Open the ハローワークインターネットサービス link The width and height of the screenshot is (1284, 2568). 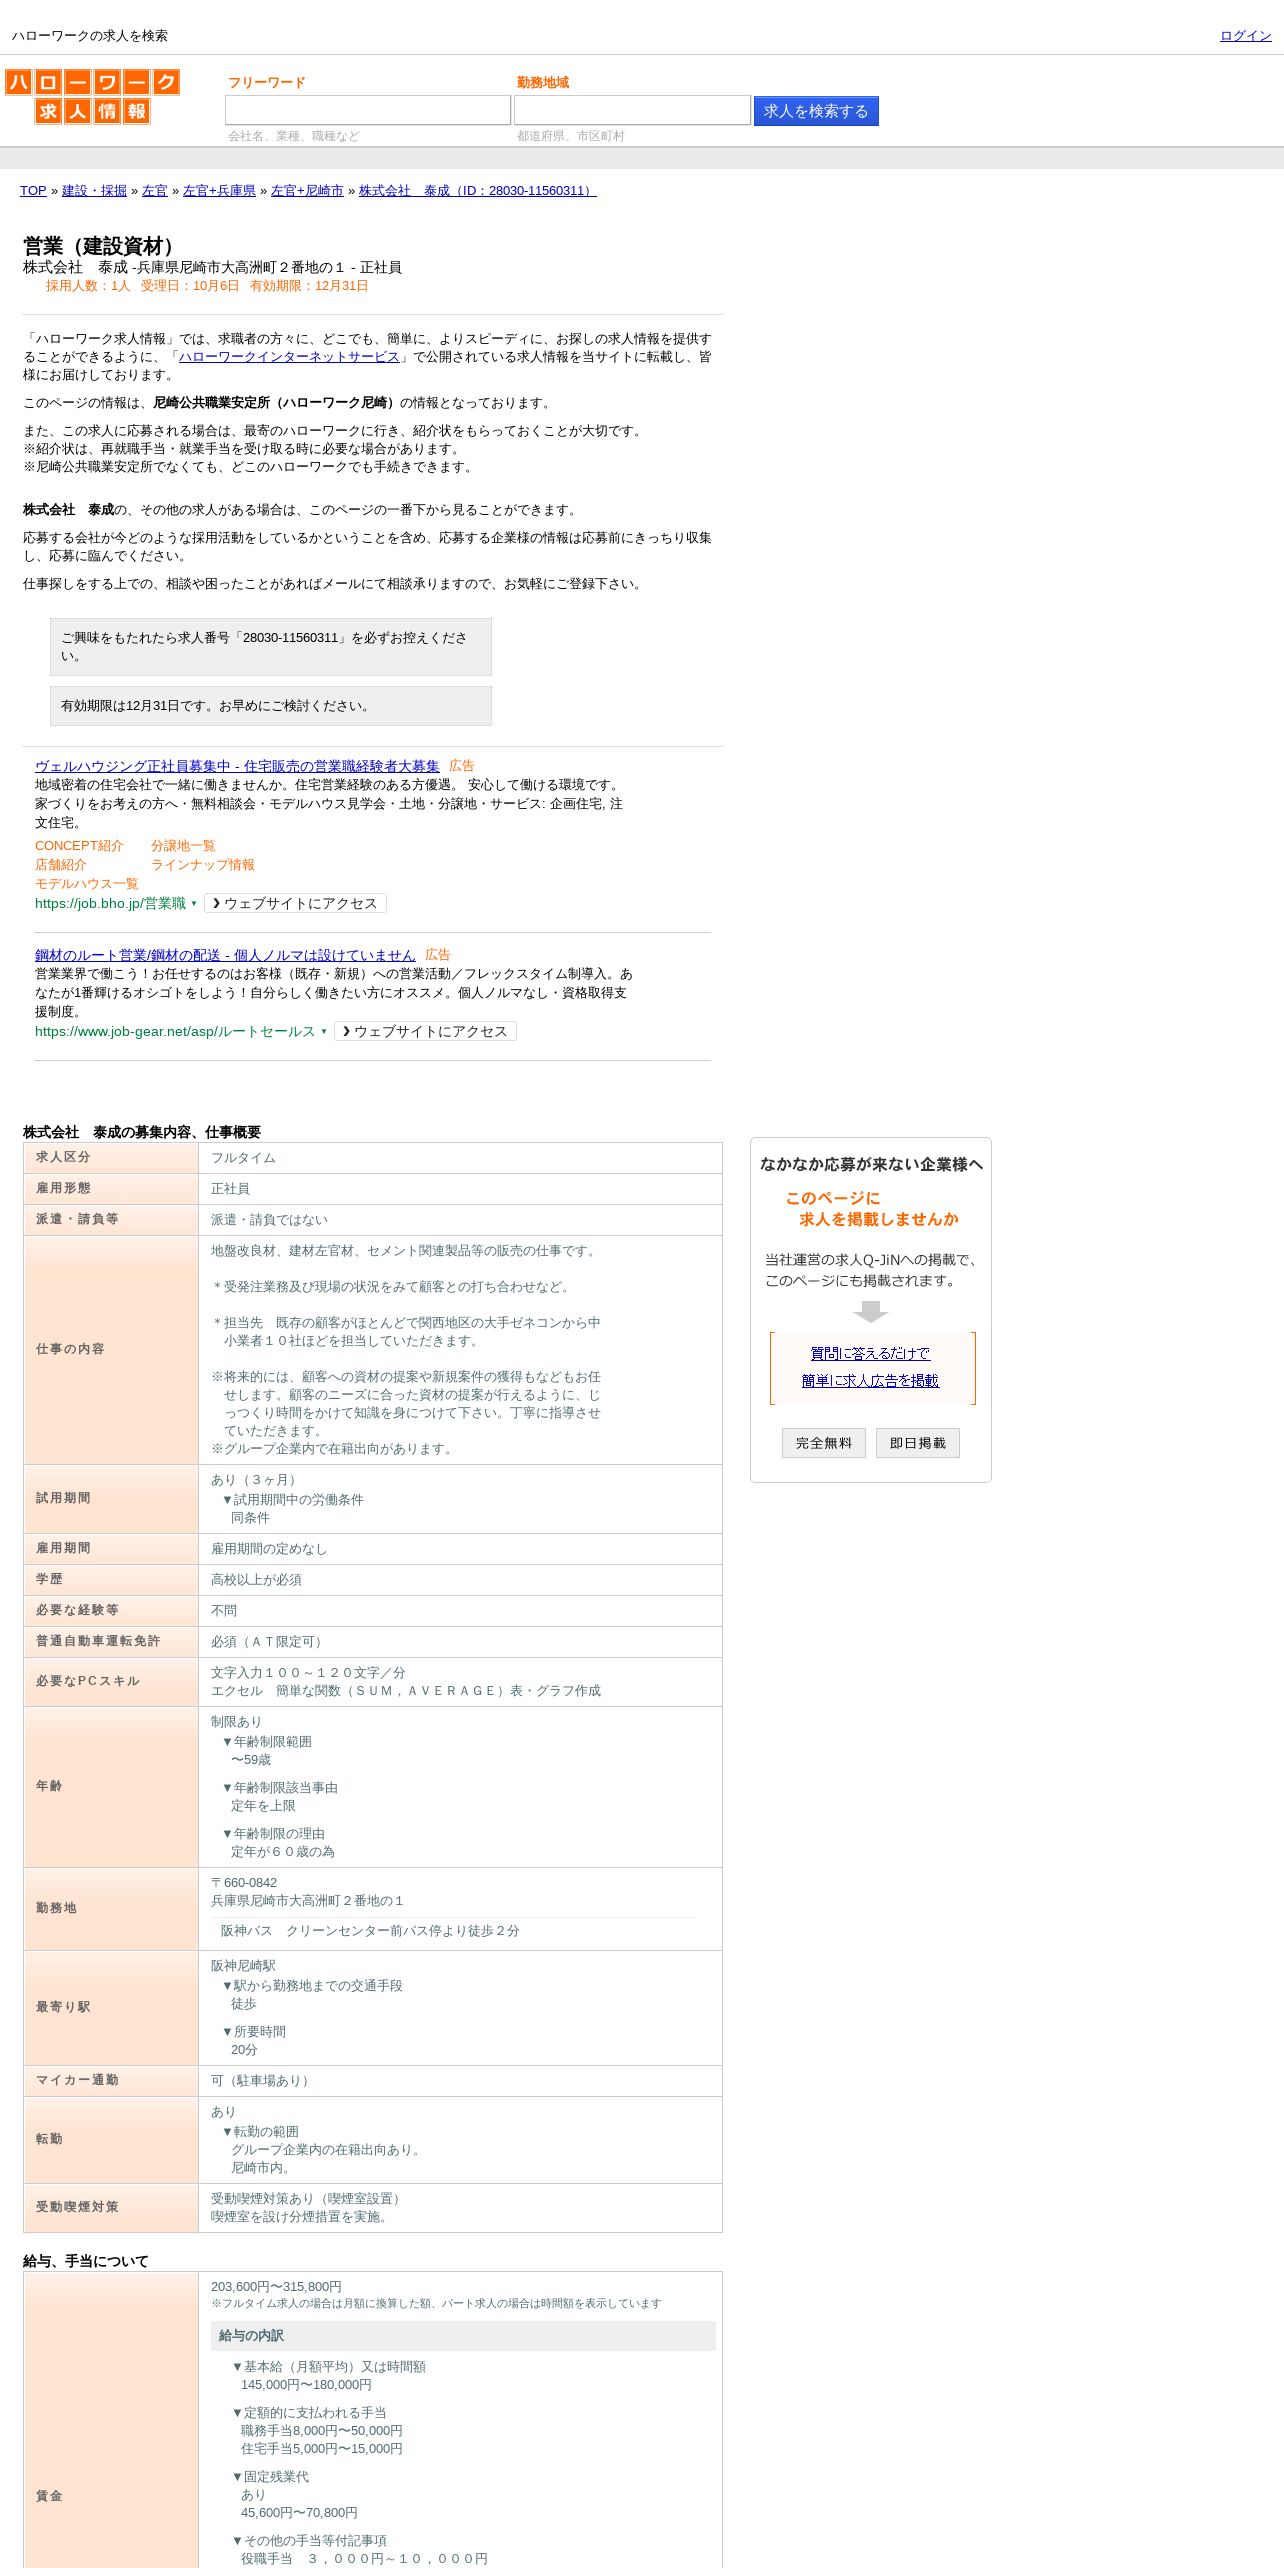289,357
